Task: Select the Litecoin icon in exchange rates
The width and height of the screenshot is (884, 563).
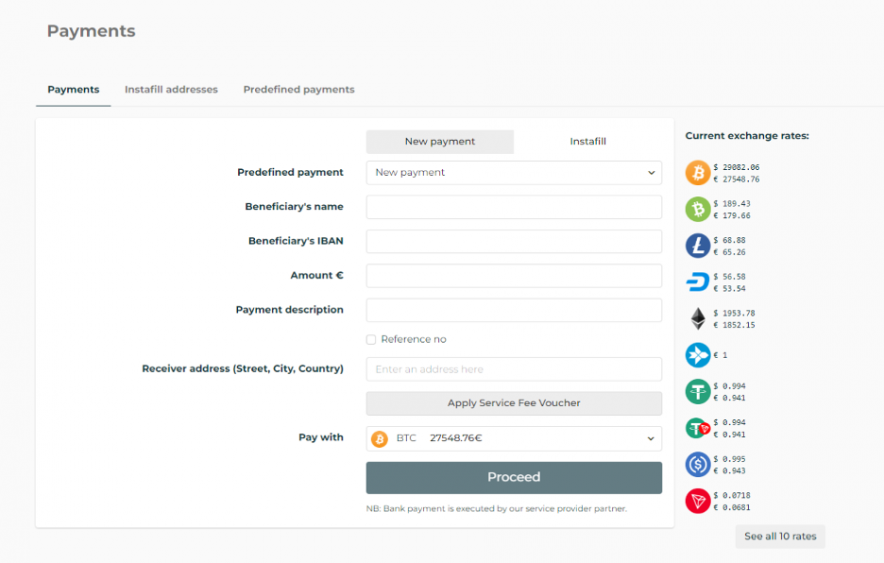Action: [697, 246]
